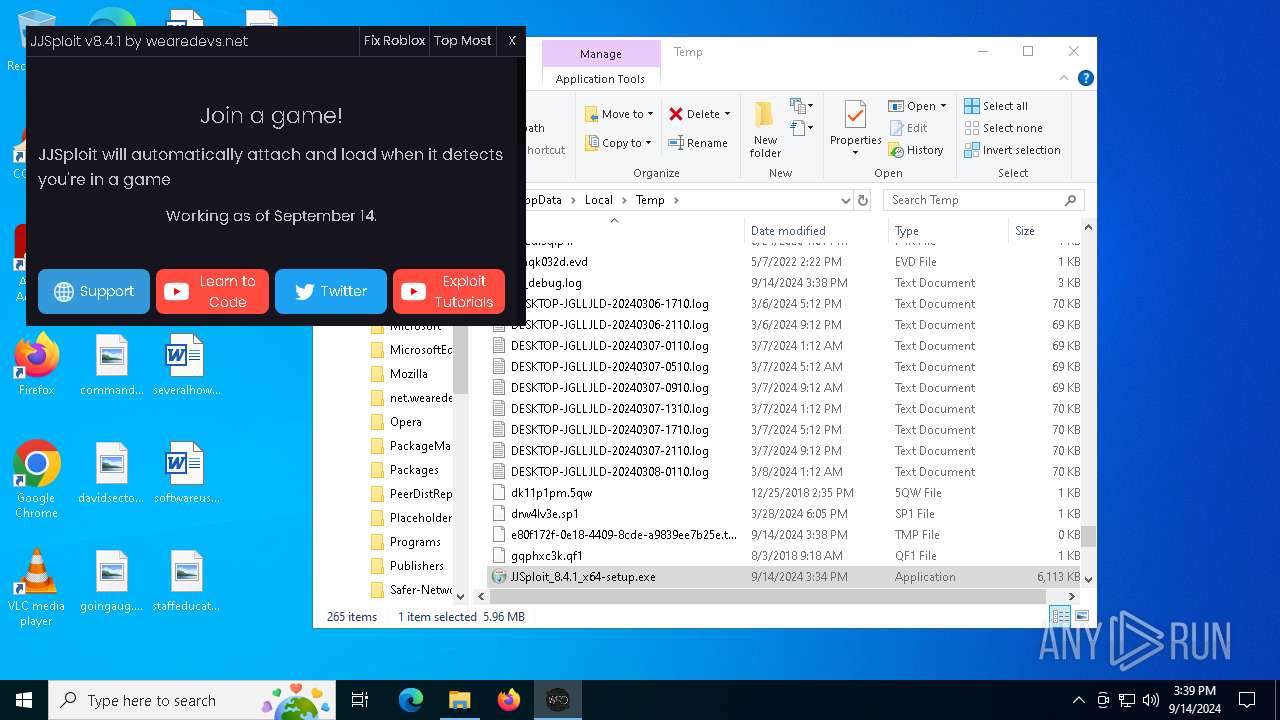Expand the address bar history dropdown

[846, 200]
